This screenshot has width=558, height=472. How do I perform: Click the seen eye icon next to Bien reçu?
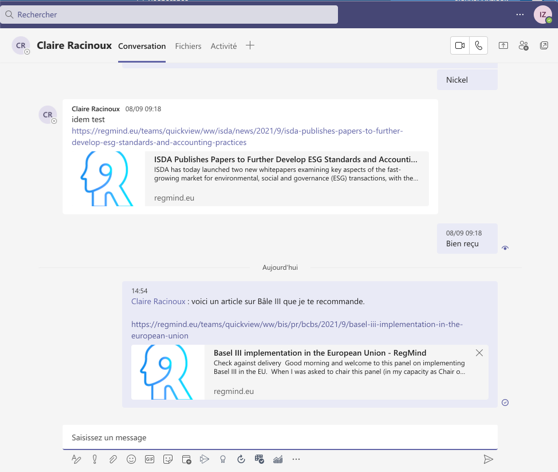pyautogui.click(x=505, y=248)
